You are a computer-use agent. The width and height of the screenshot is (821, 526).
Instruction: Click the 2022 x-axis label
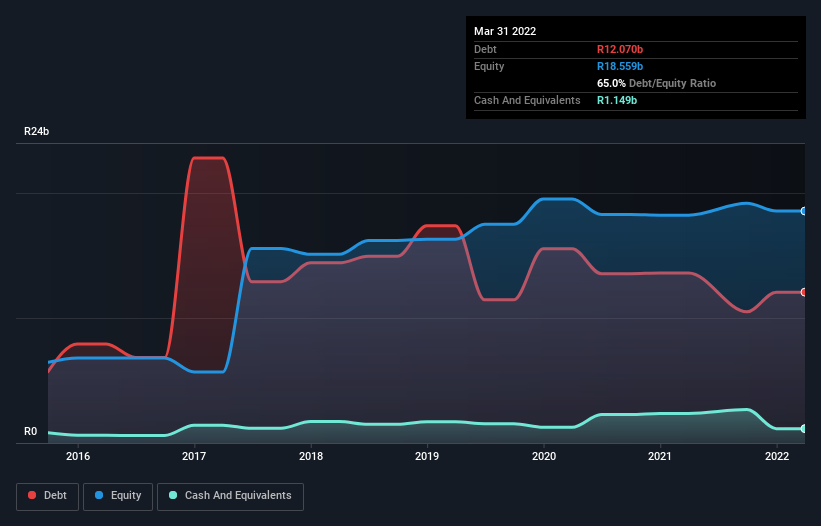(x=777, y=456)
